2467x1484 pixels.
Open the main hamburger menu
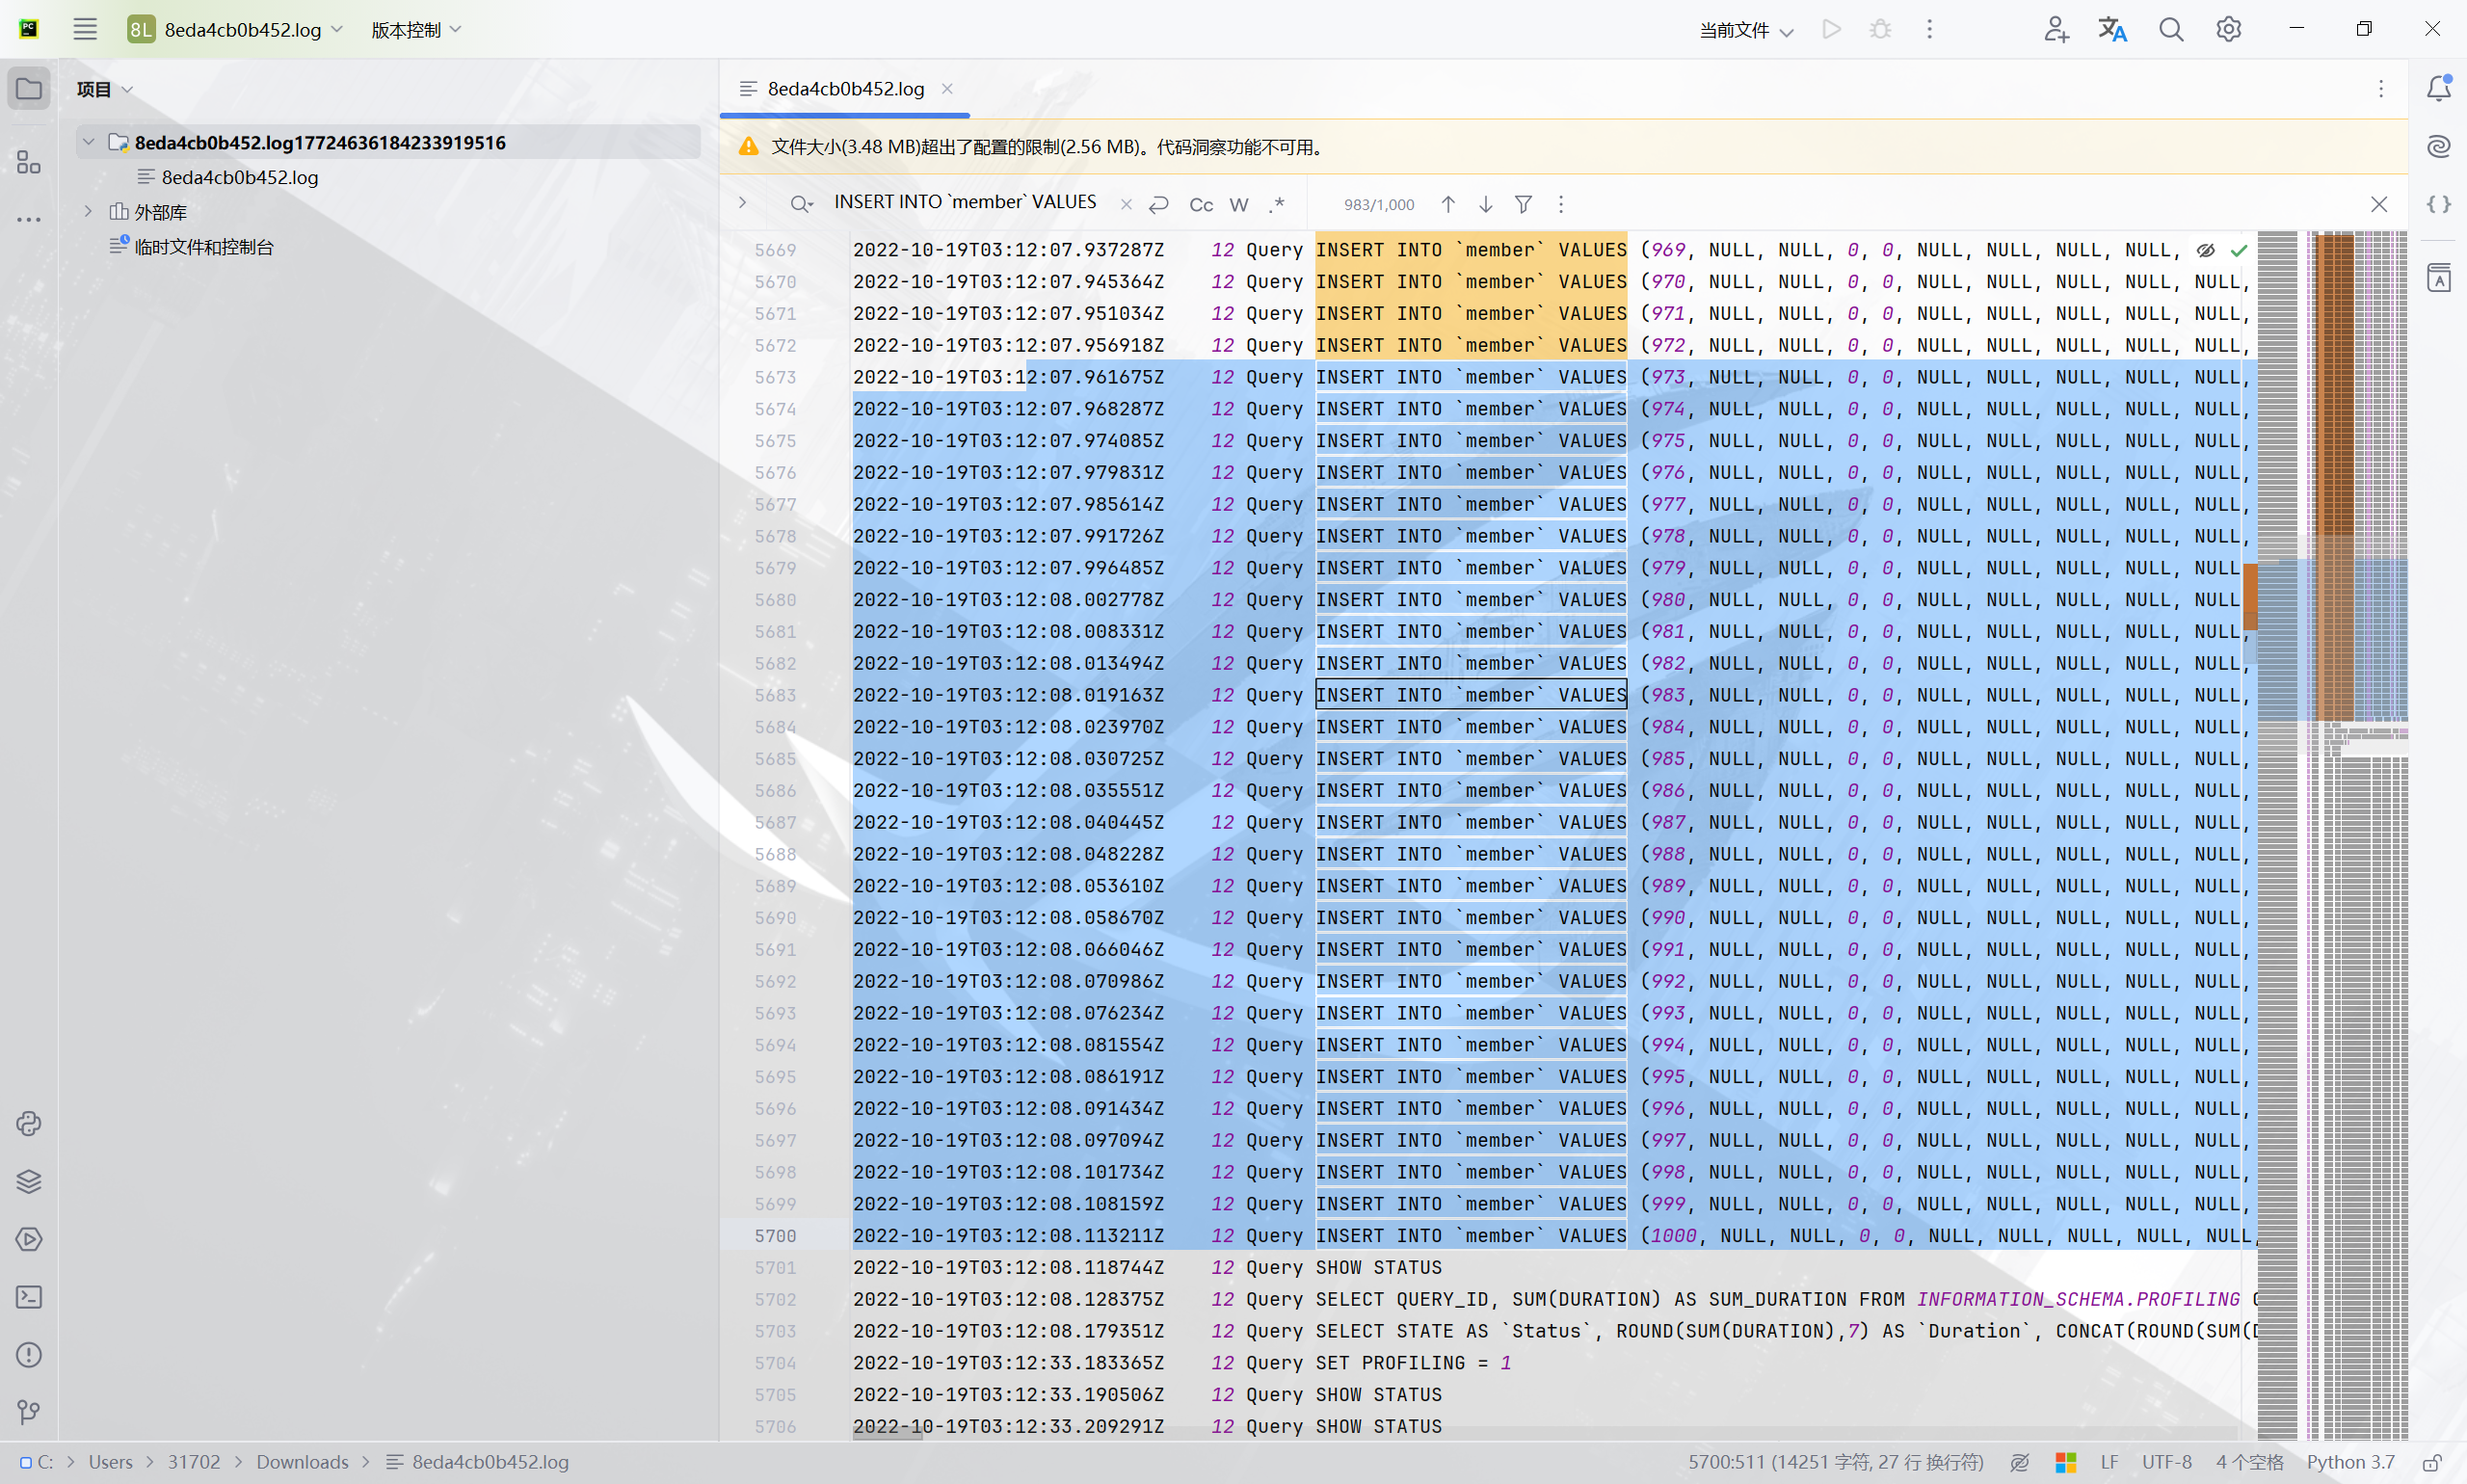pyautogui.click(x=85, y=29)
